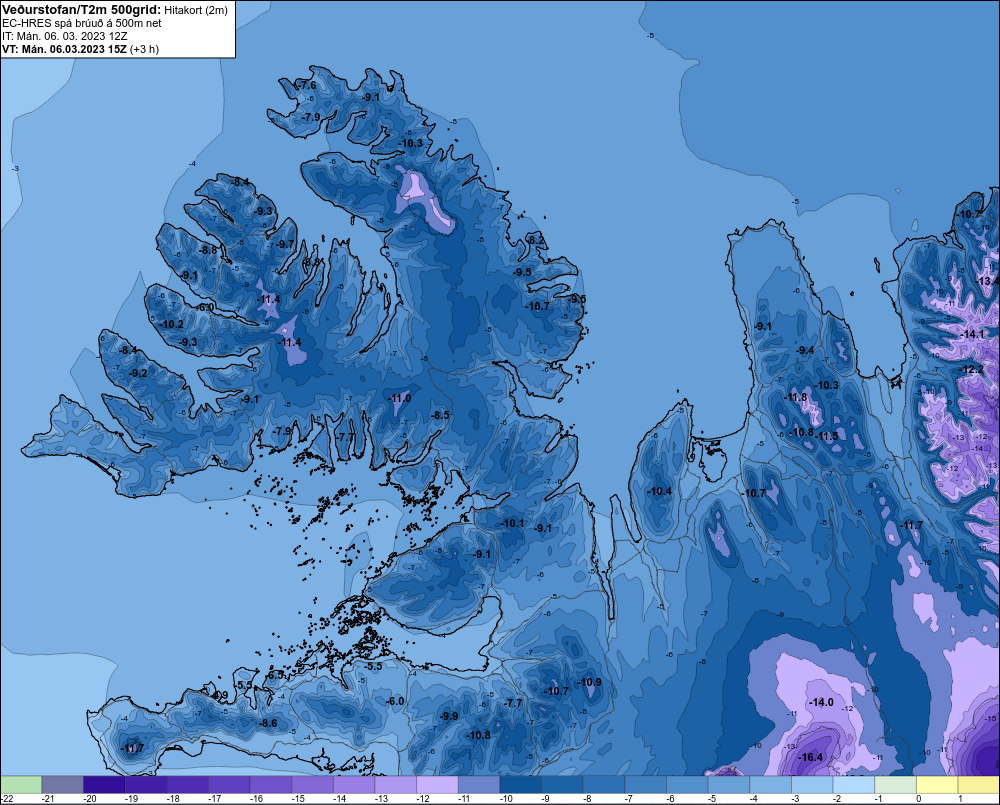
Task: Click the -6.5 temperature label
Action: coord(275,675)
